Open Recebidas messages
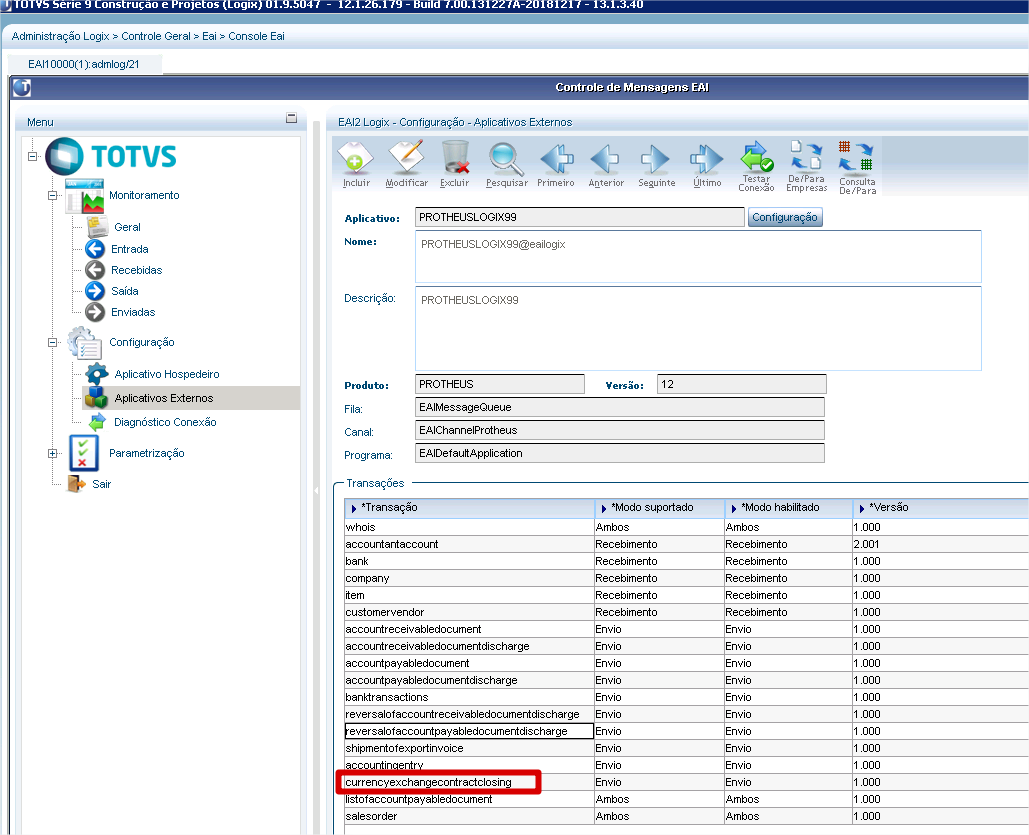The width and height of the screenshot is (1029, 835). tap(136, 270)
